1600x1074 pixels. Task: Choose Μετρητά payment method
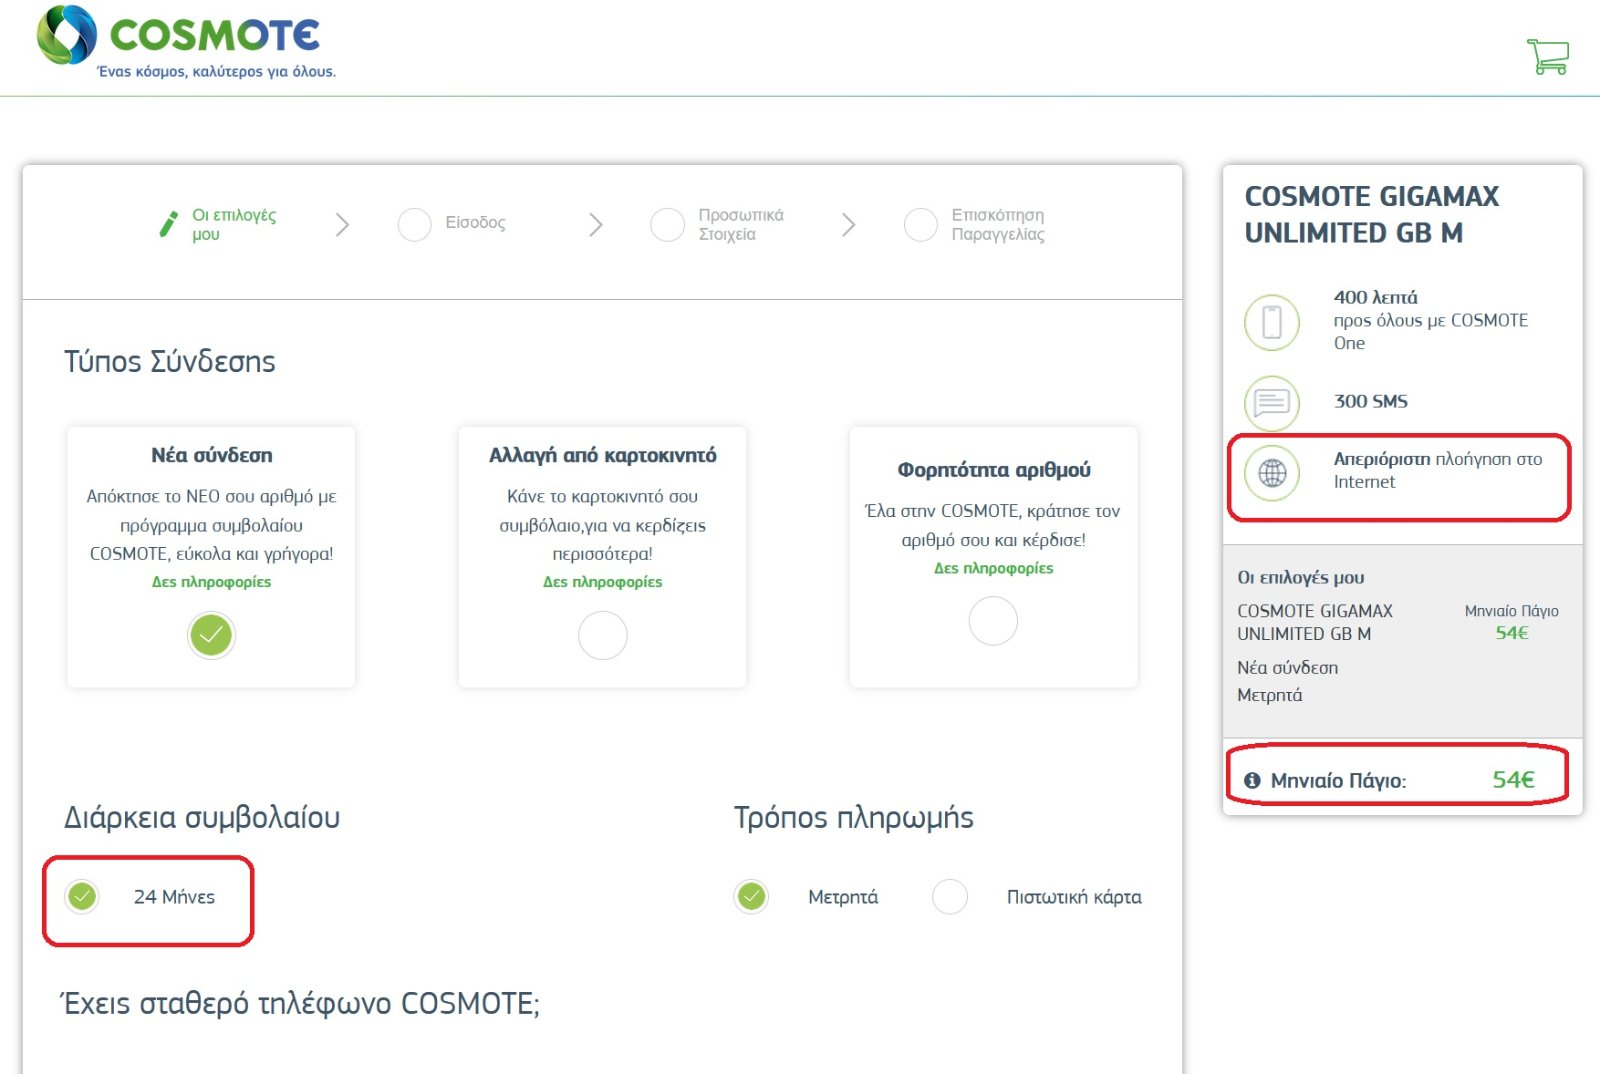(751, 896)
